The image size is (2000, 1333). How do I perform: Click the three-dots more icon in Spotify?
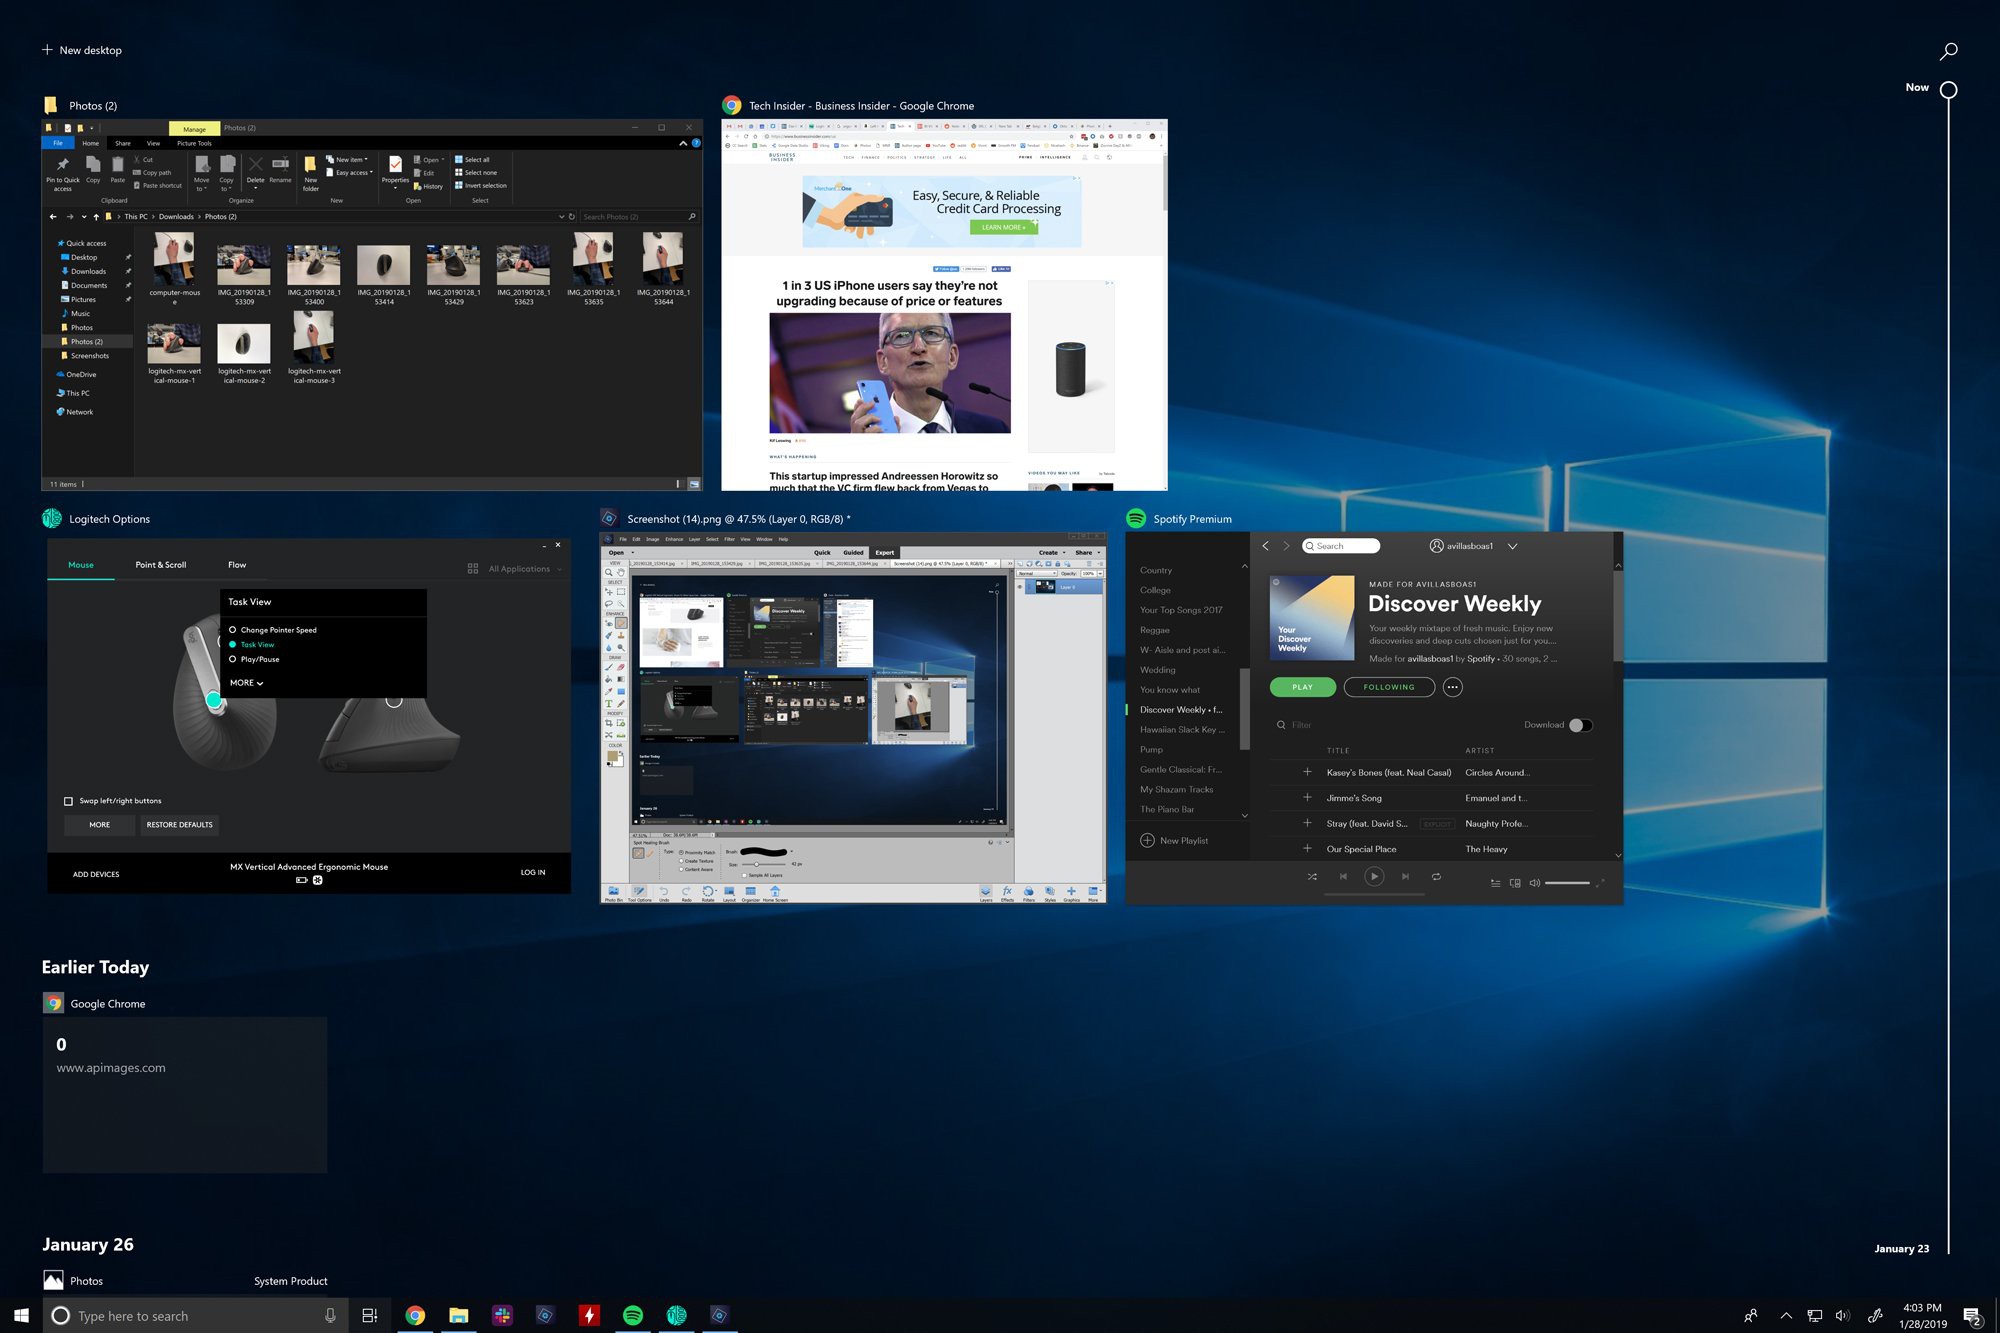coord(1453,687)
